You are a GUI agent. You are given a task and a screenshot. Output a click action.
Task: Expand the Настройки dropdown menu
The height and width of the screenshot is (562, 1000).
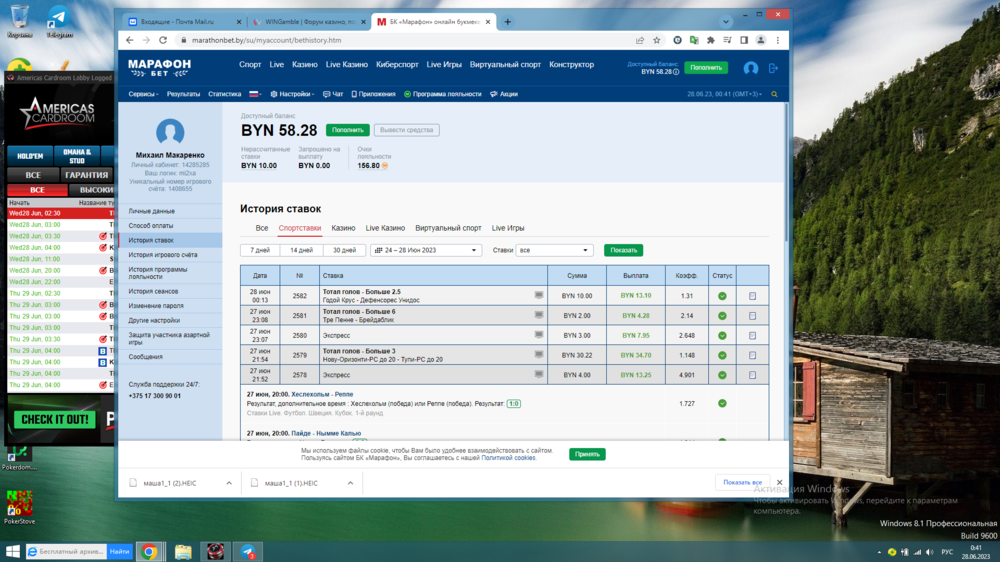[x=291, y=94]
